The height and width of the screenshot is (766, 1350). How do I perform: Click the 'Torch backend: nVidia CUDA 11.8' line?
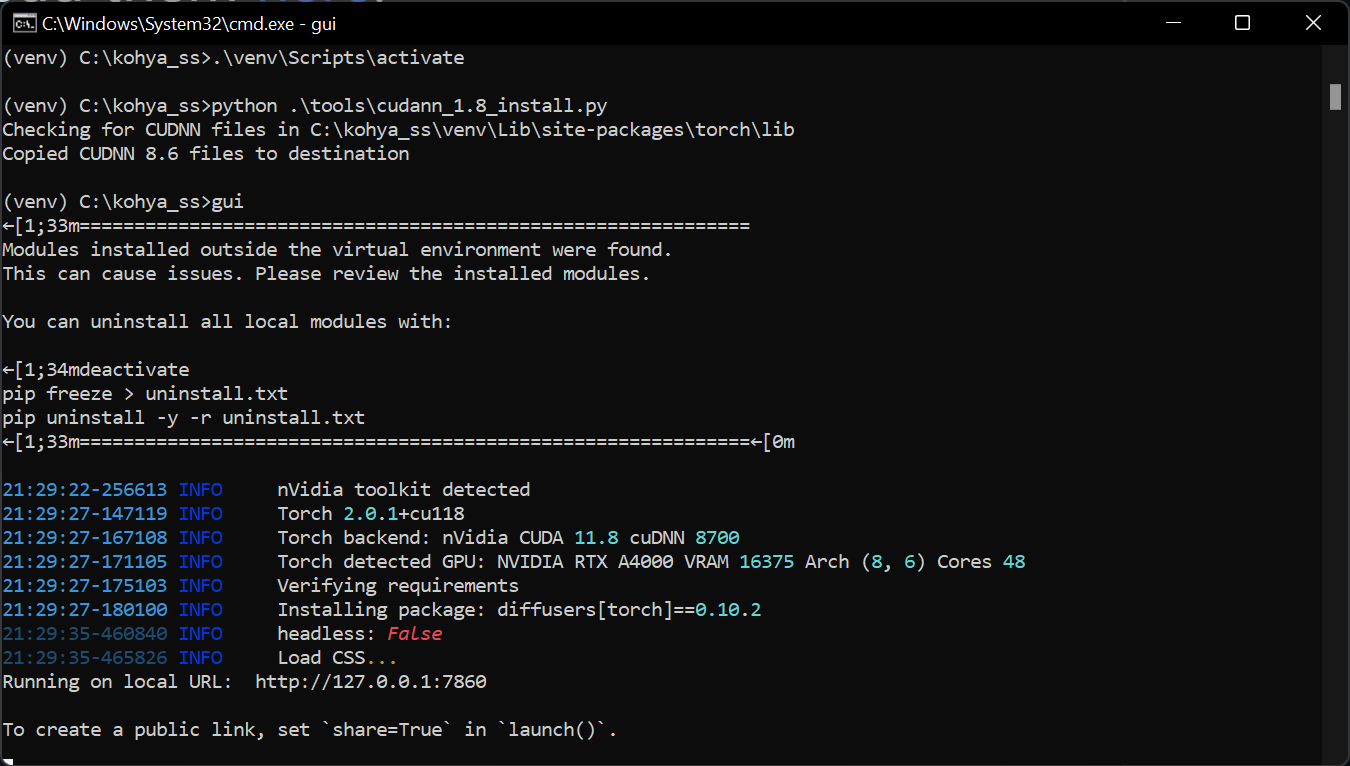tap(508, 538)
